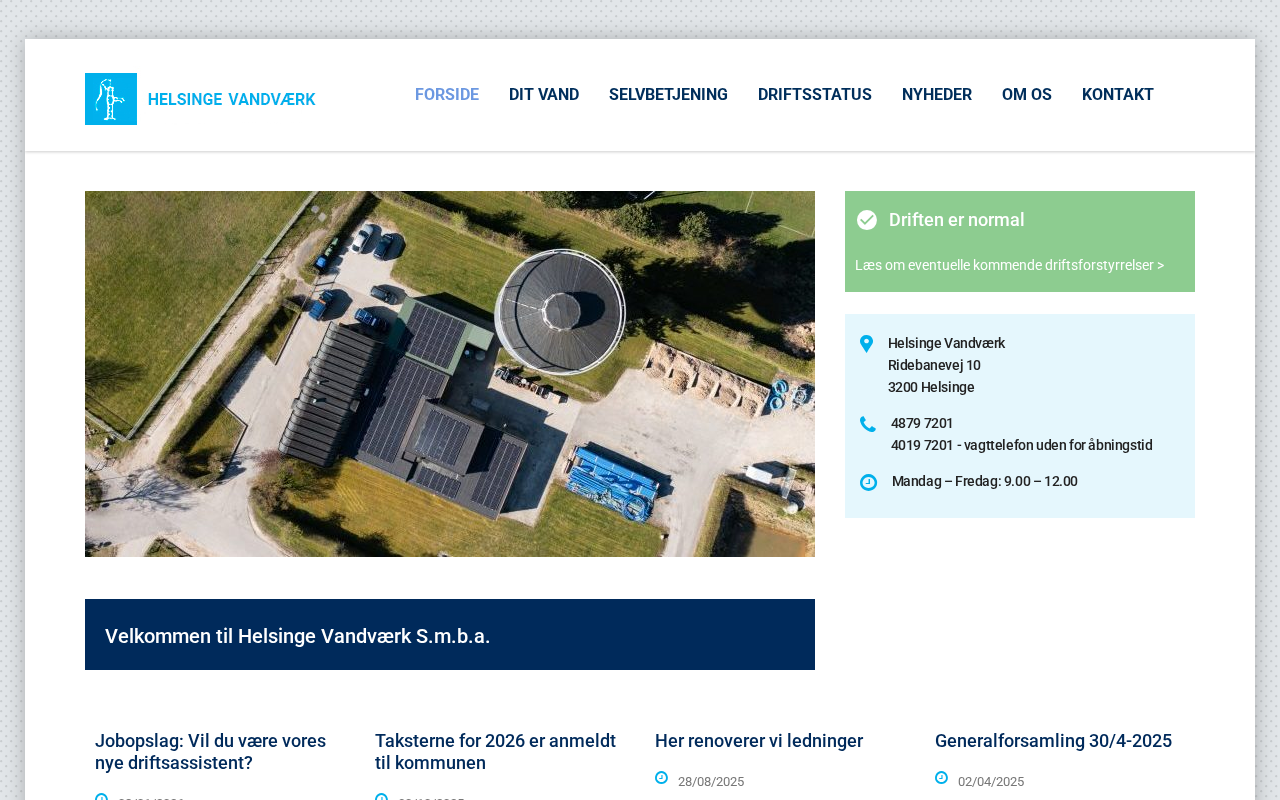Click the clock icon next to 28/08/2025
Image resolution: width=1280 pixels, height=800 pixels.
click(661, 778)
